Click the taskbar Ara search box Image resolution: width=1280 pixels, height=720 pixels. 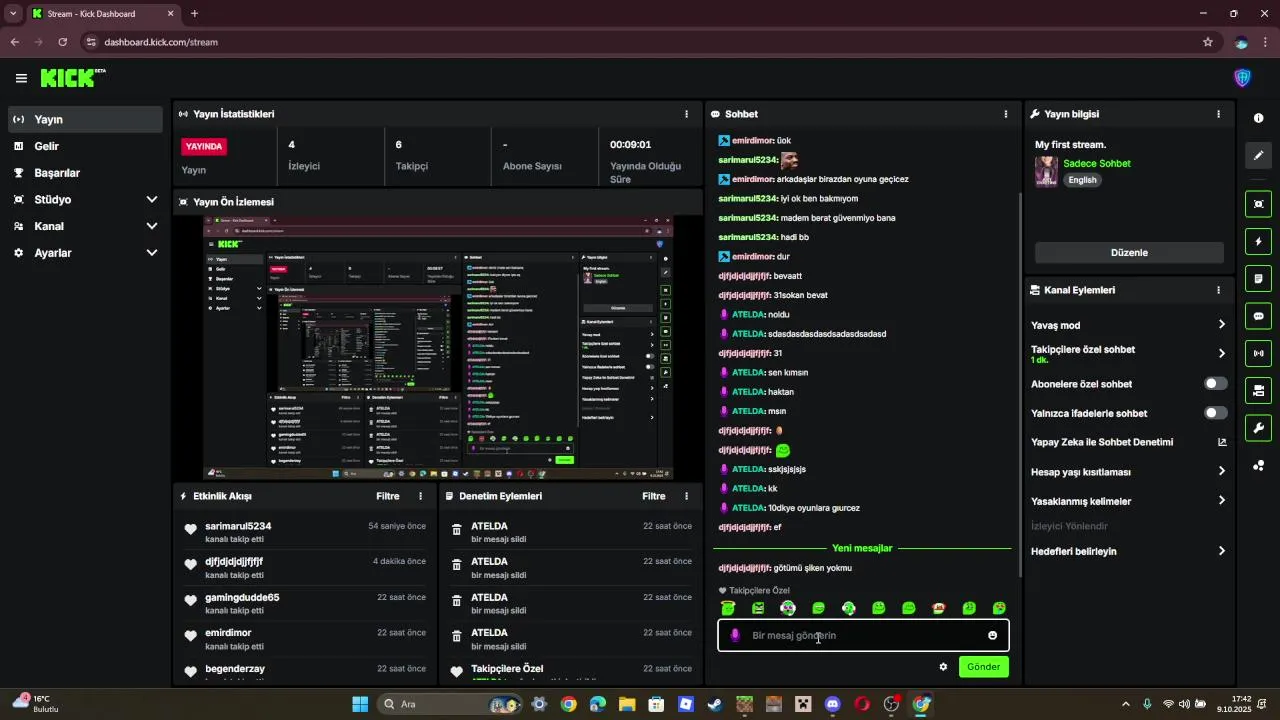pos(451,704)
